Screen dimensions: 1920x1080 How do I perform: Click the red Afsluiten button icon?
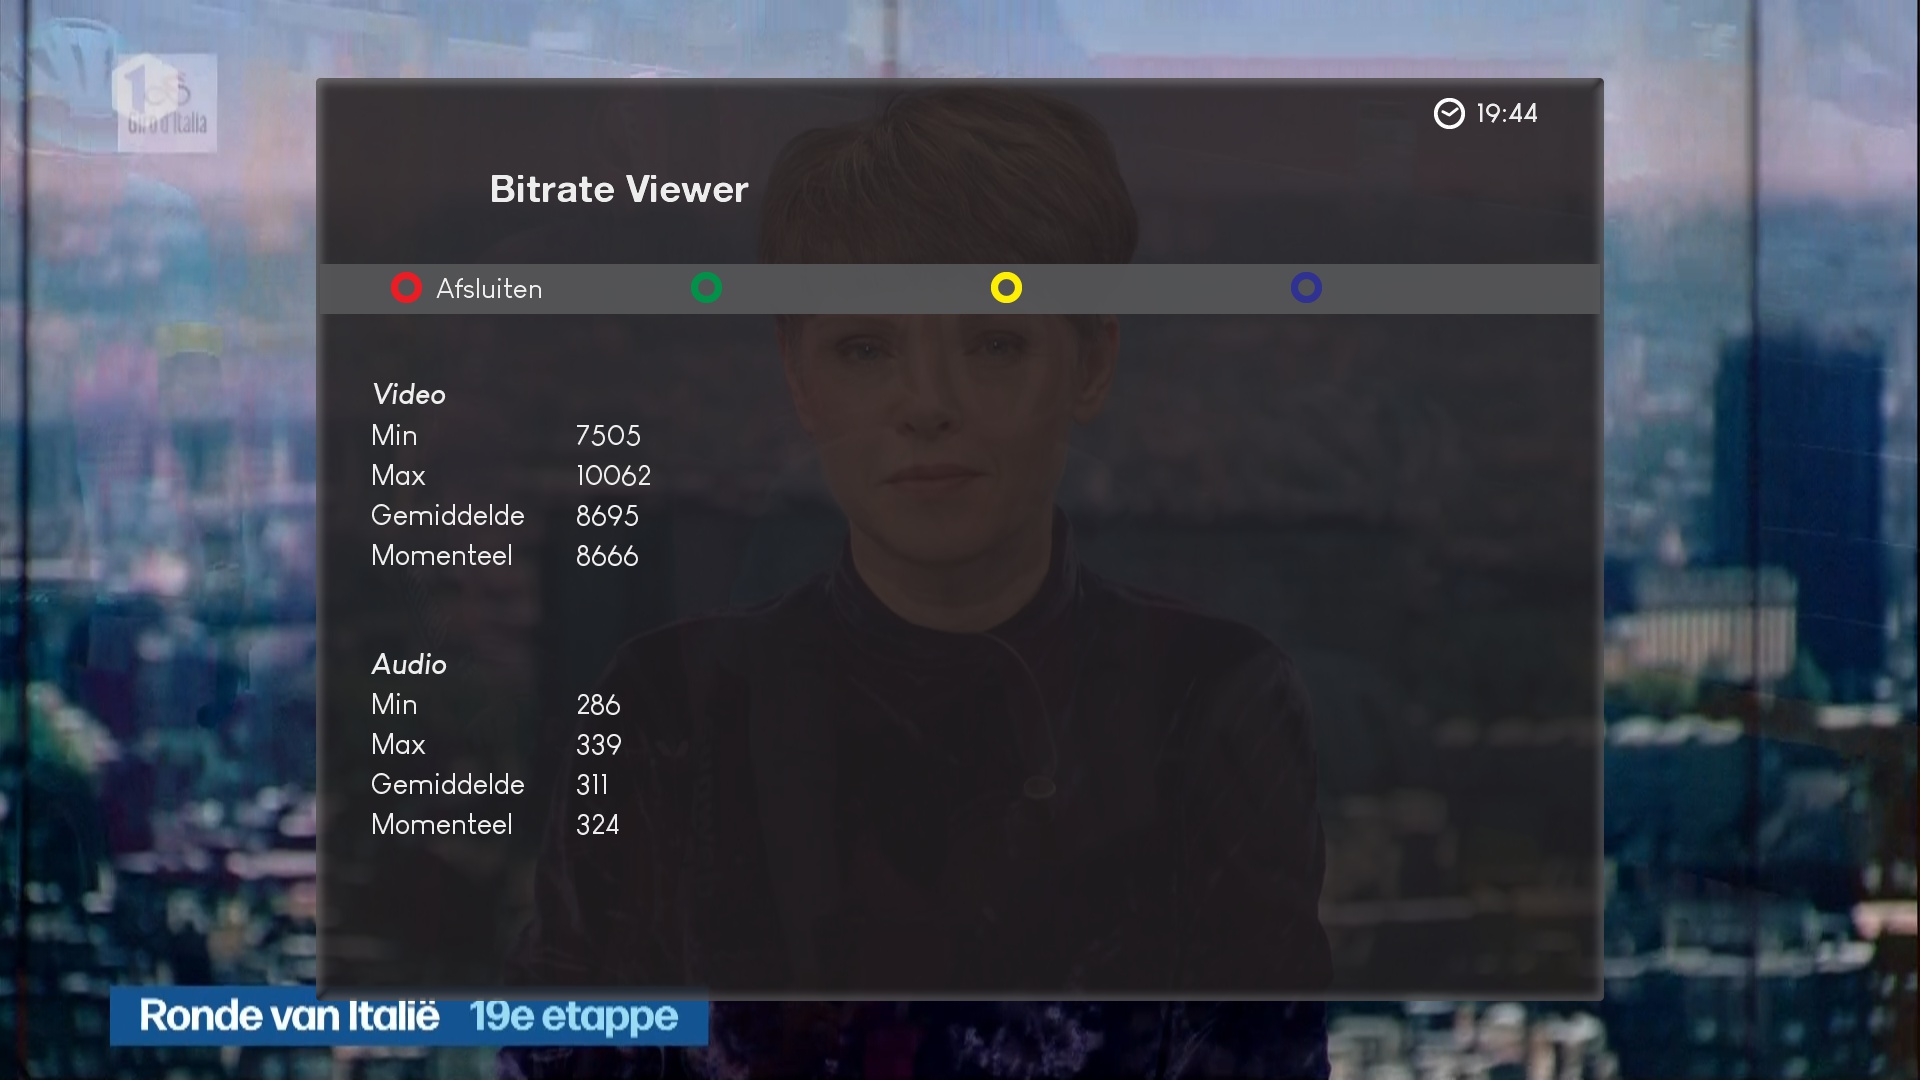[406, 288]
